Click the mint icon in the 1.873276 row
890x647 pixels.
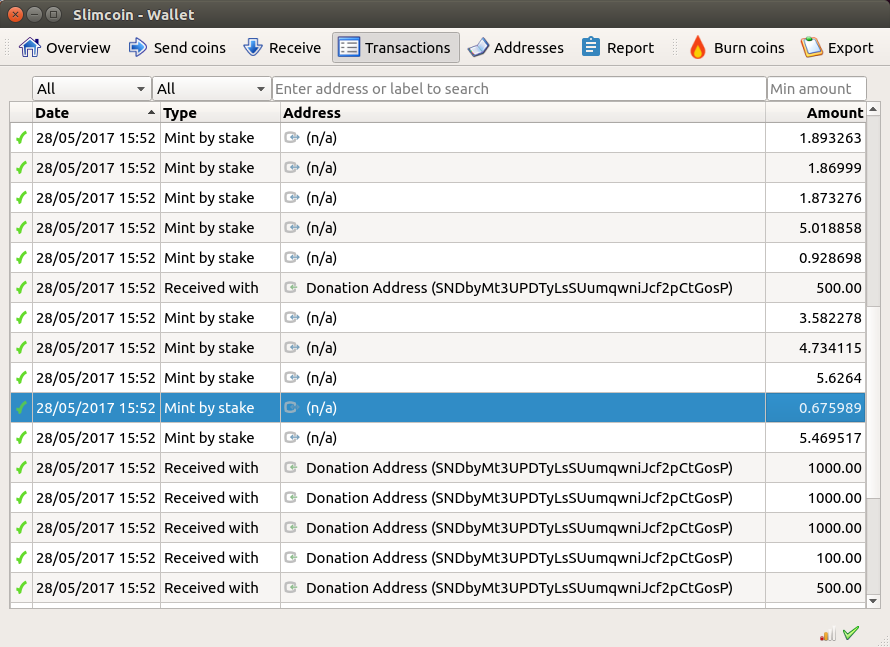pos(292,198)
